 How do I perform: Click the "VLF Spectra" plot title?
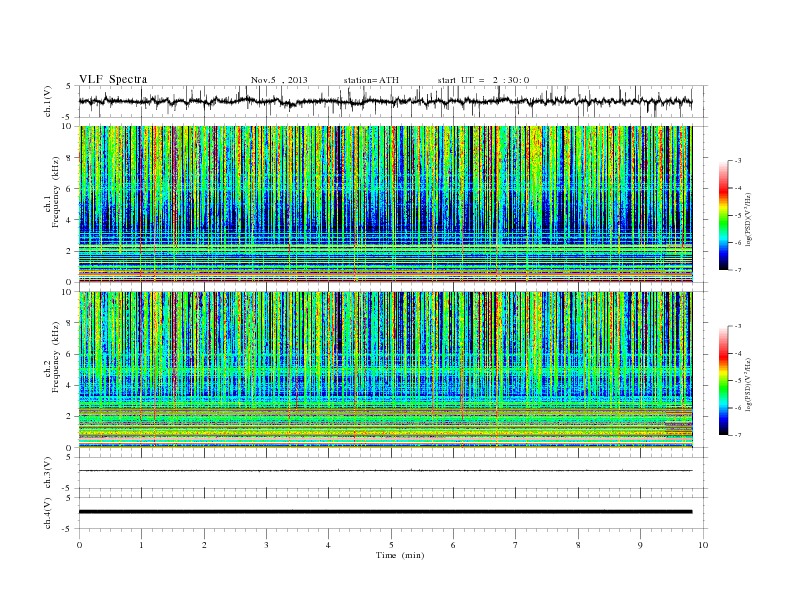113,79
